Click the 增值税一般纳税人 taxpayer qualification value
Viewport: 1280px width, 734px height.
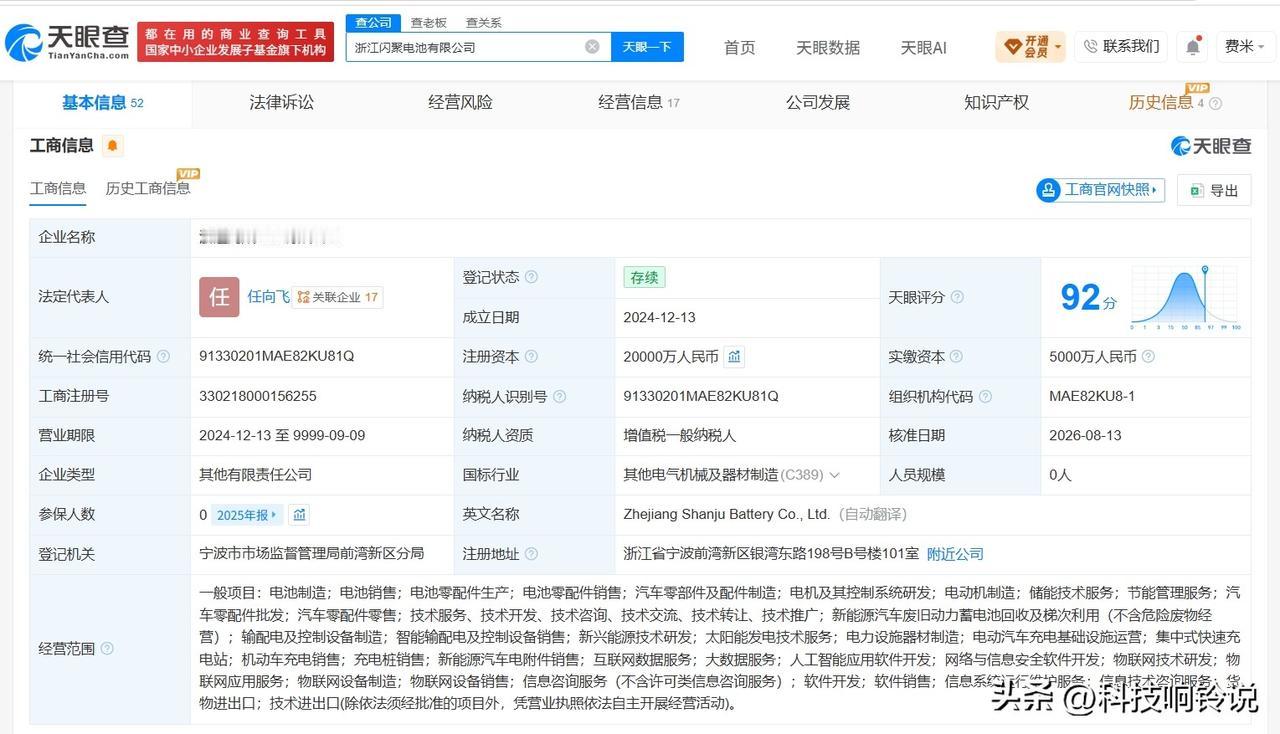(680, 435)
